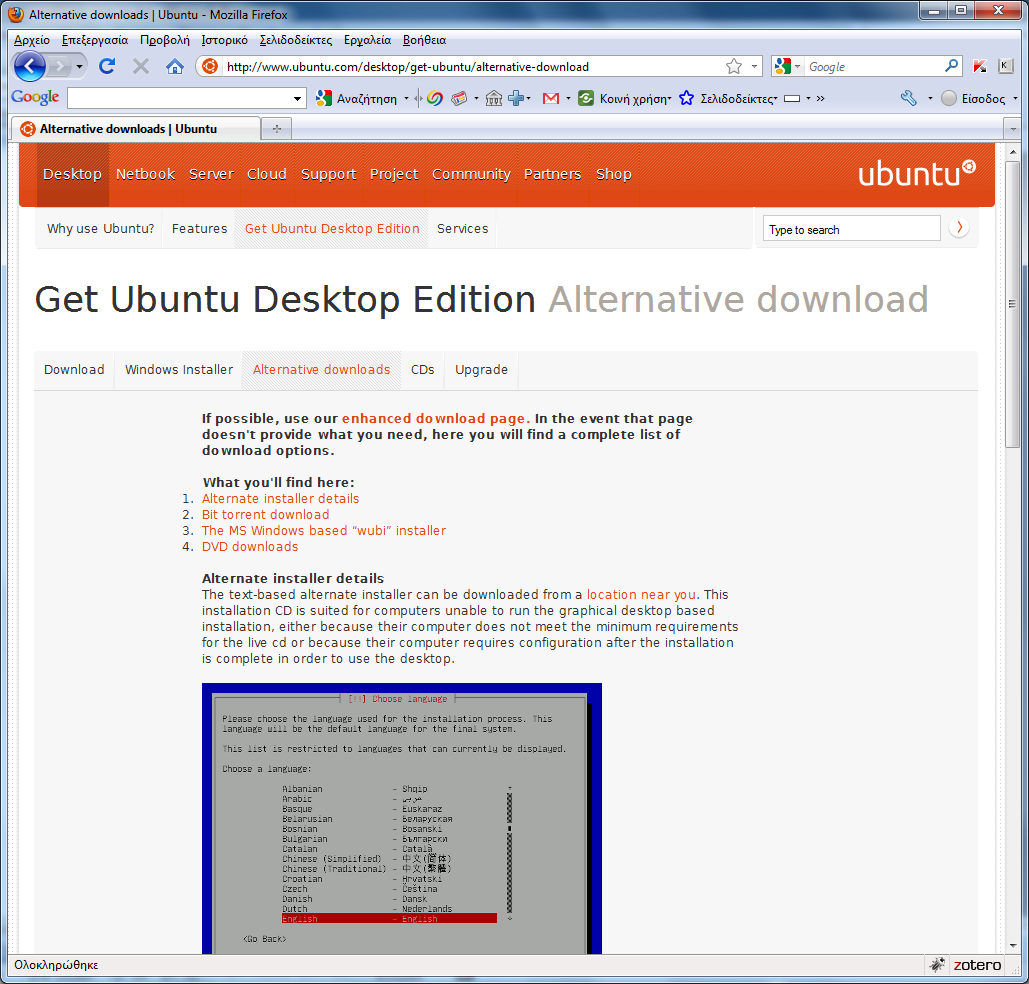The image size is (1029, 984).
Task: Submit site search with arrow button
Action: (959, 228)
